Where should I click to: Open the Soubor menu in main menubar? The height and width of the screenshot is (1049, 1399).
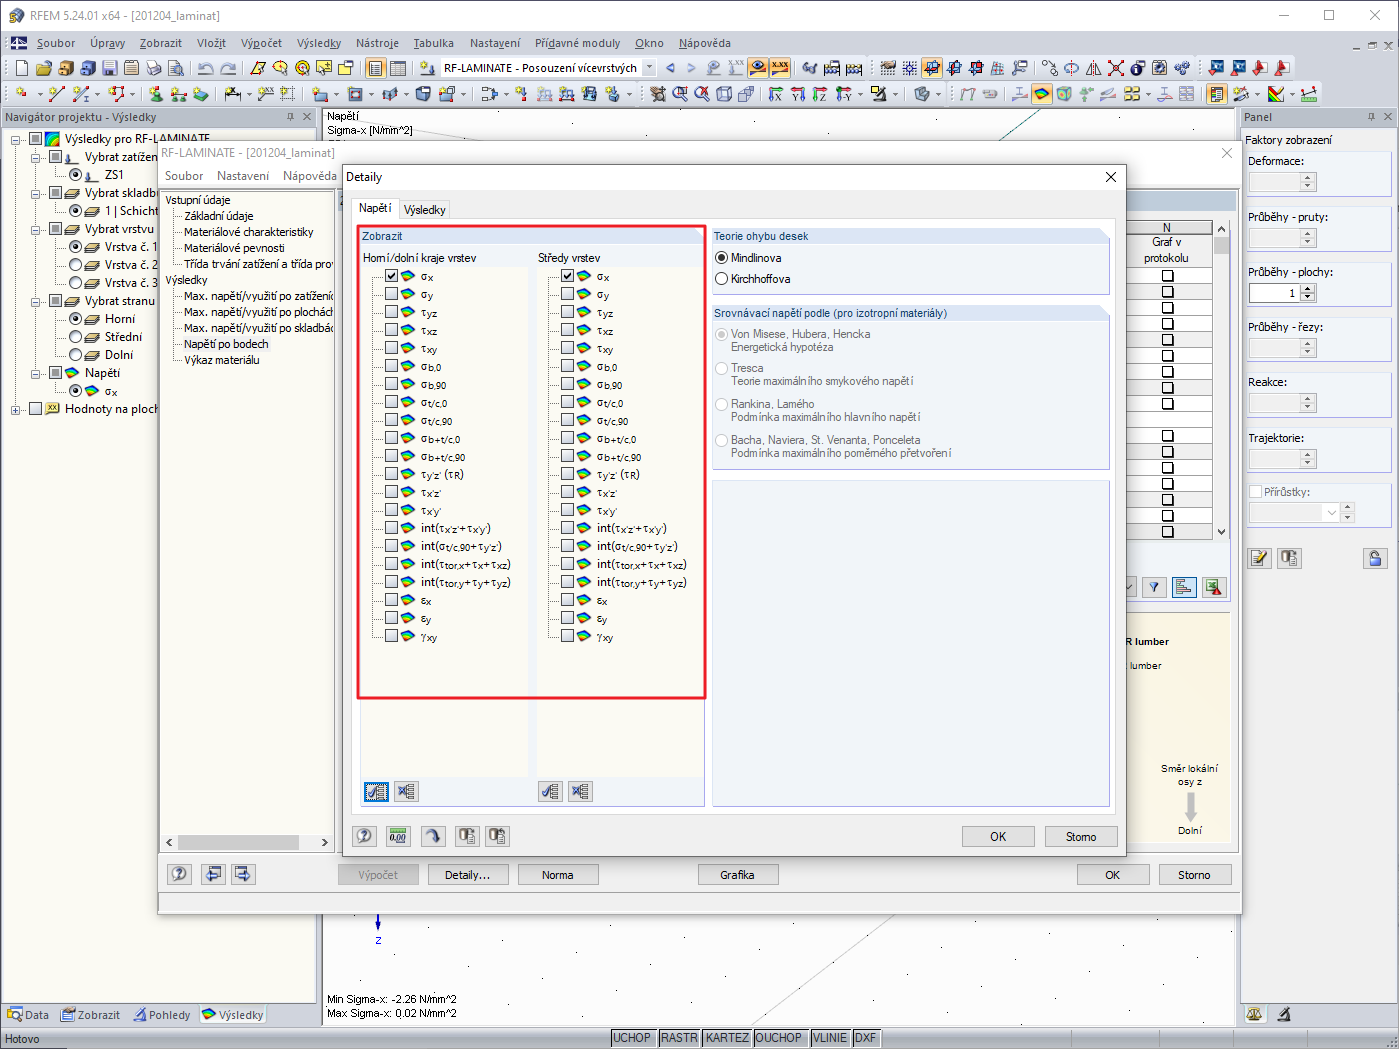(56, 43)
